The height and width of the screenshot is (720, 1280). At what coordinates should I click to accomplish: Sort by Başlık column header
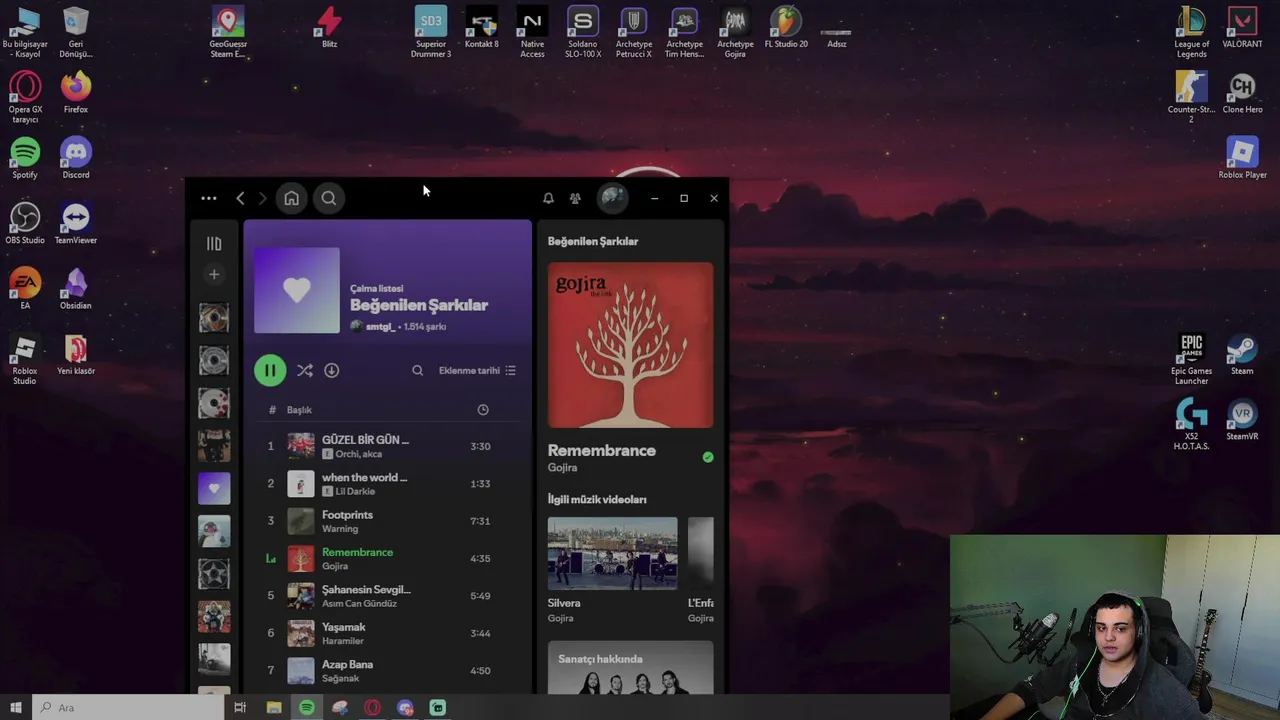[x=299, y=410]
